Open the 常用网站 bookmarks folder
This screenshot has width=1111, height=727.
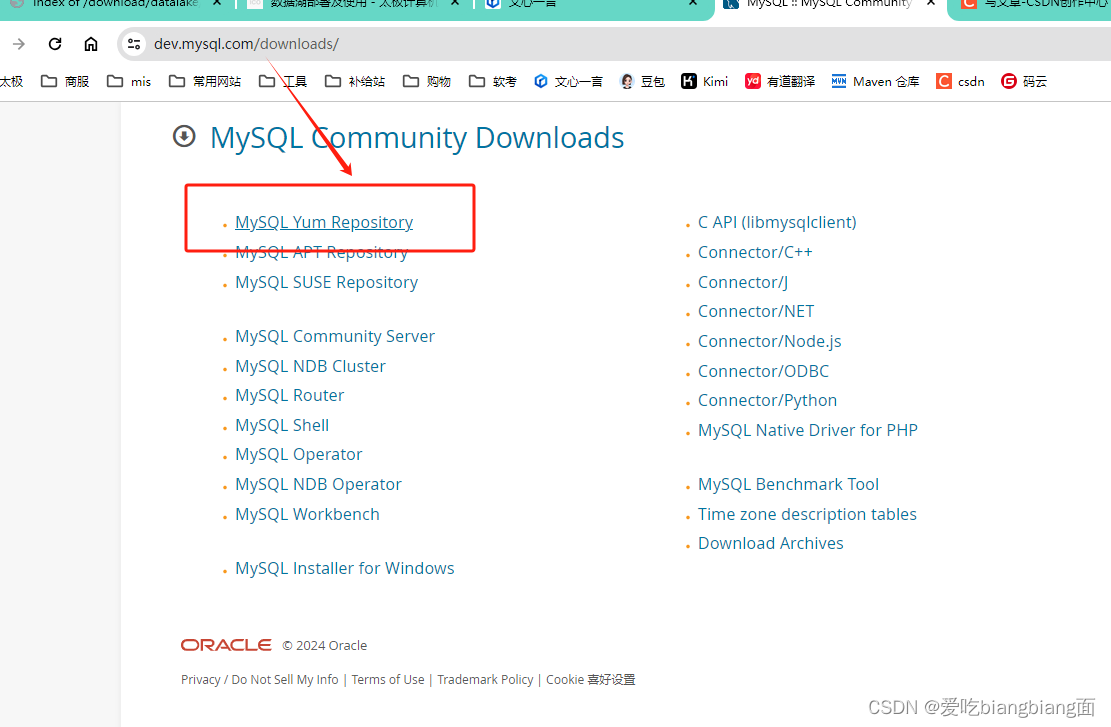(204, 81)
